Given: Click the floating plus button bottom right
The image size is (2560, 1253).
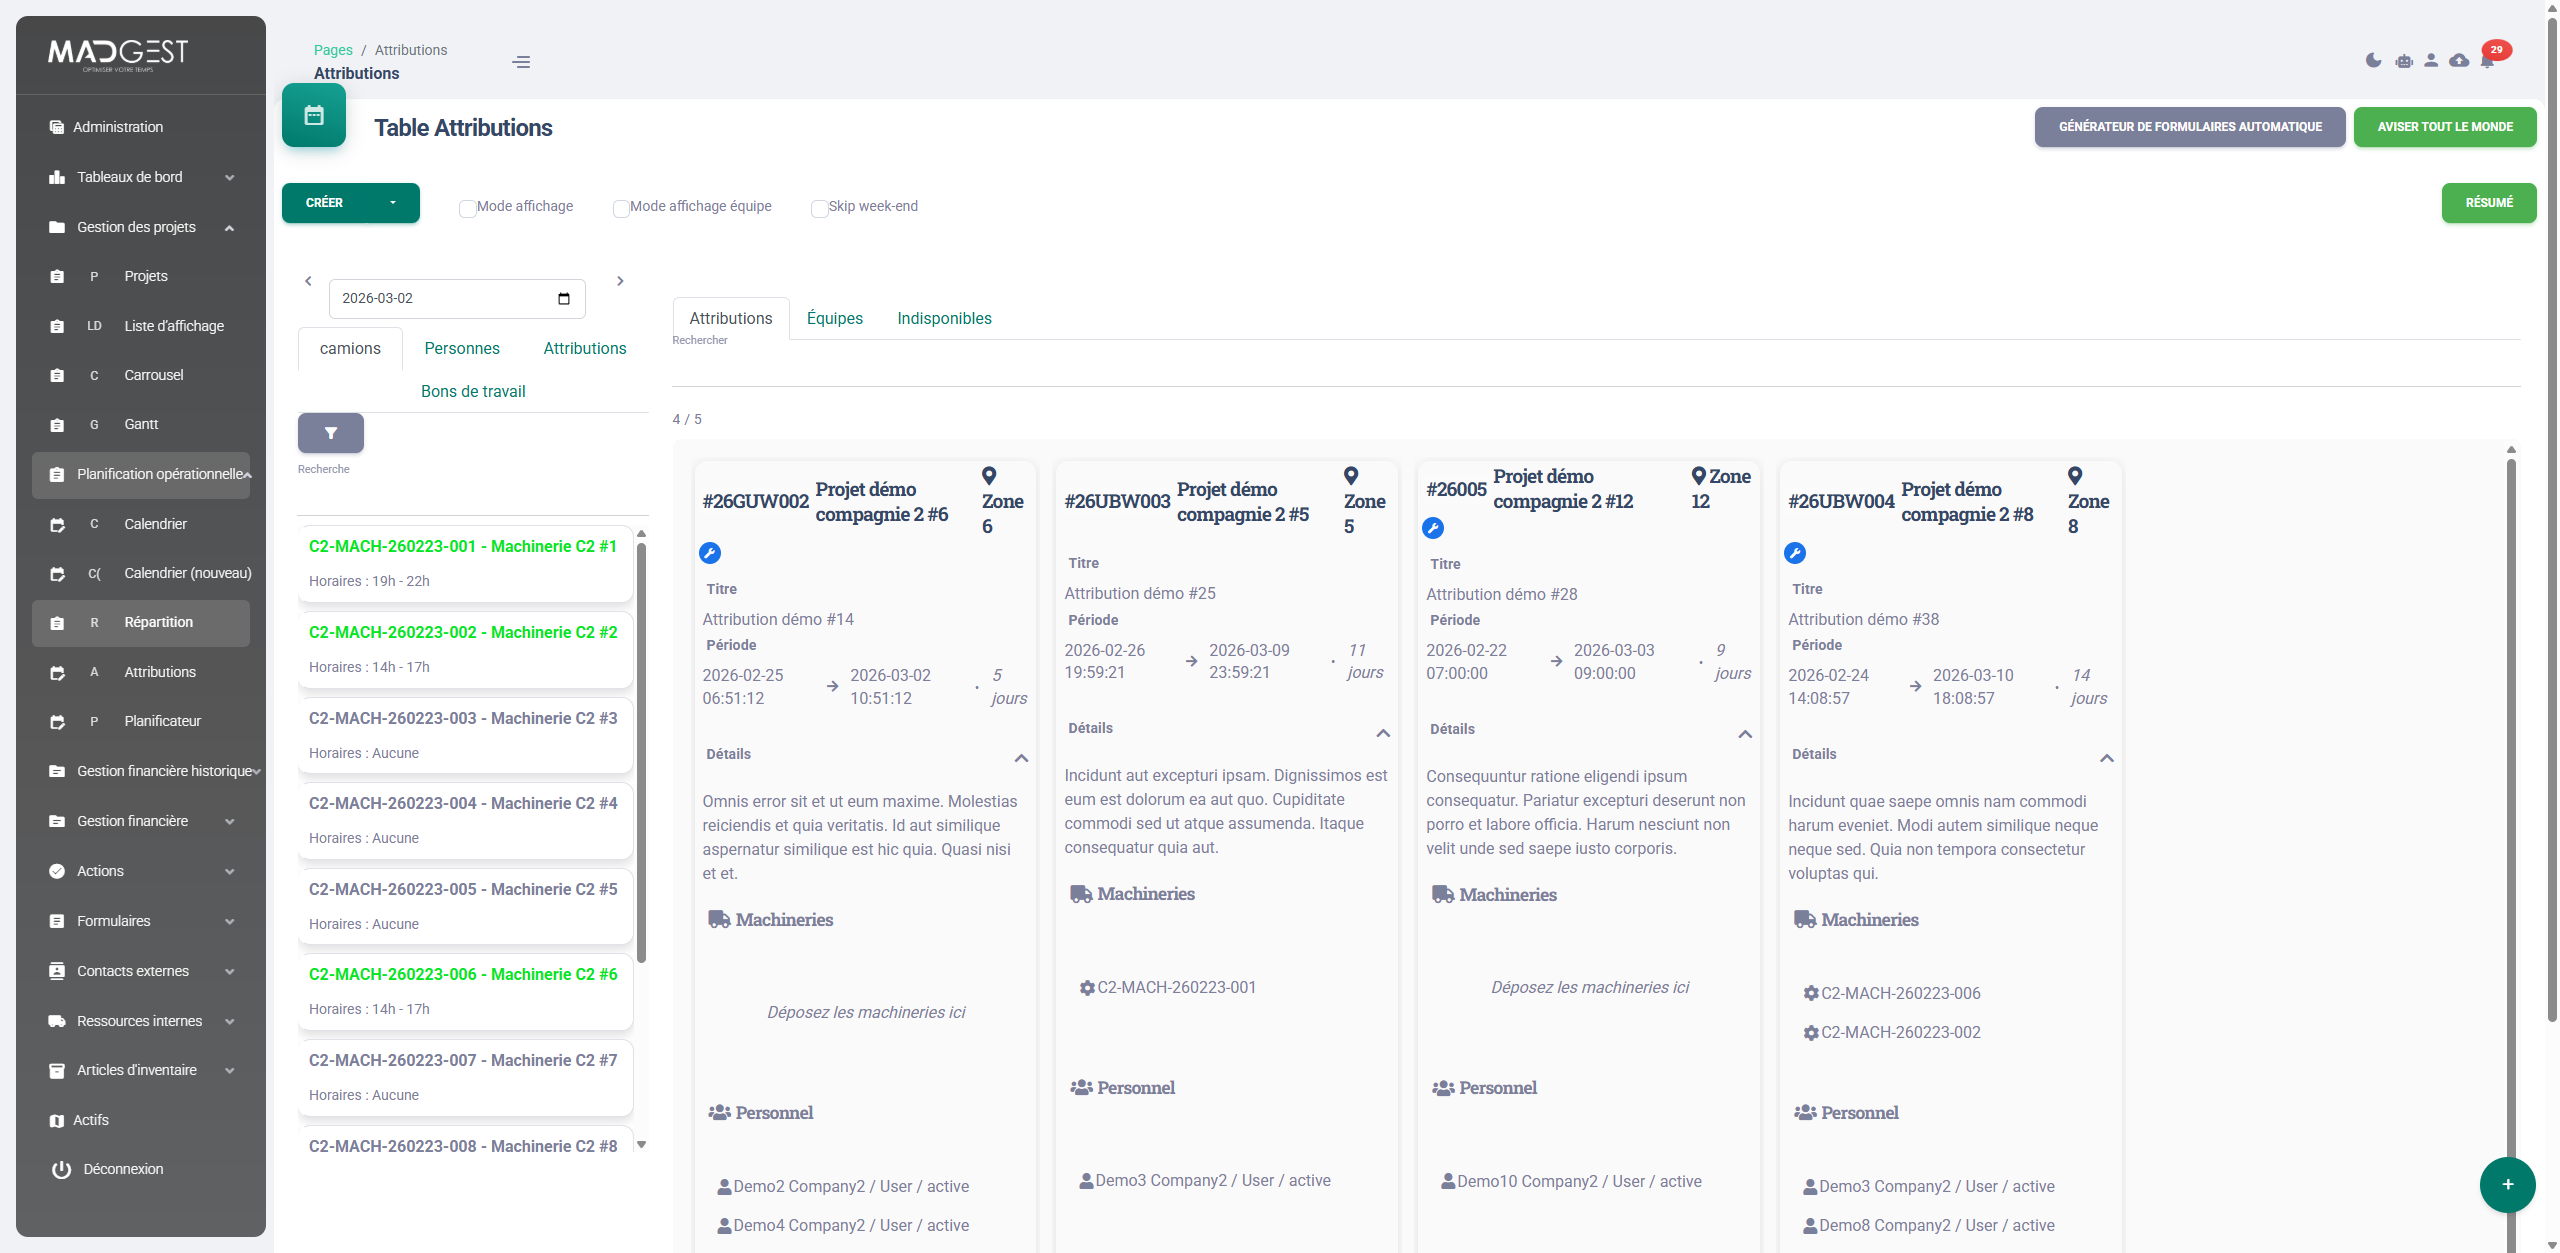Looking at the screenshot, I should coord(2507,1185).
